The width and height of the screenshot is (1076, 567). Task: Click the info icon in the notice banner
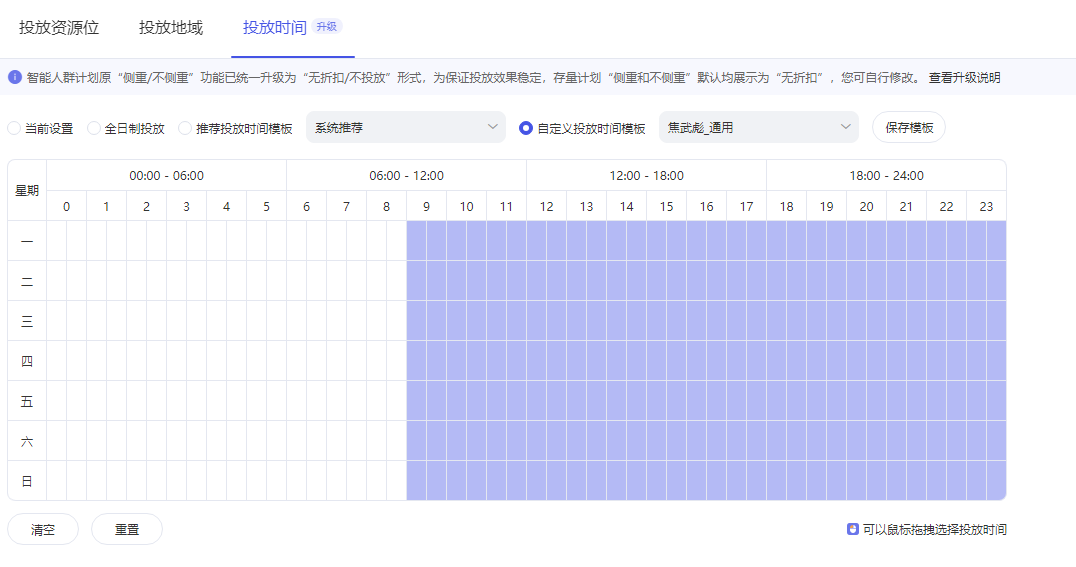tap(15, 77)
